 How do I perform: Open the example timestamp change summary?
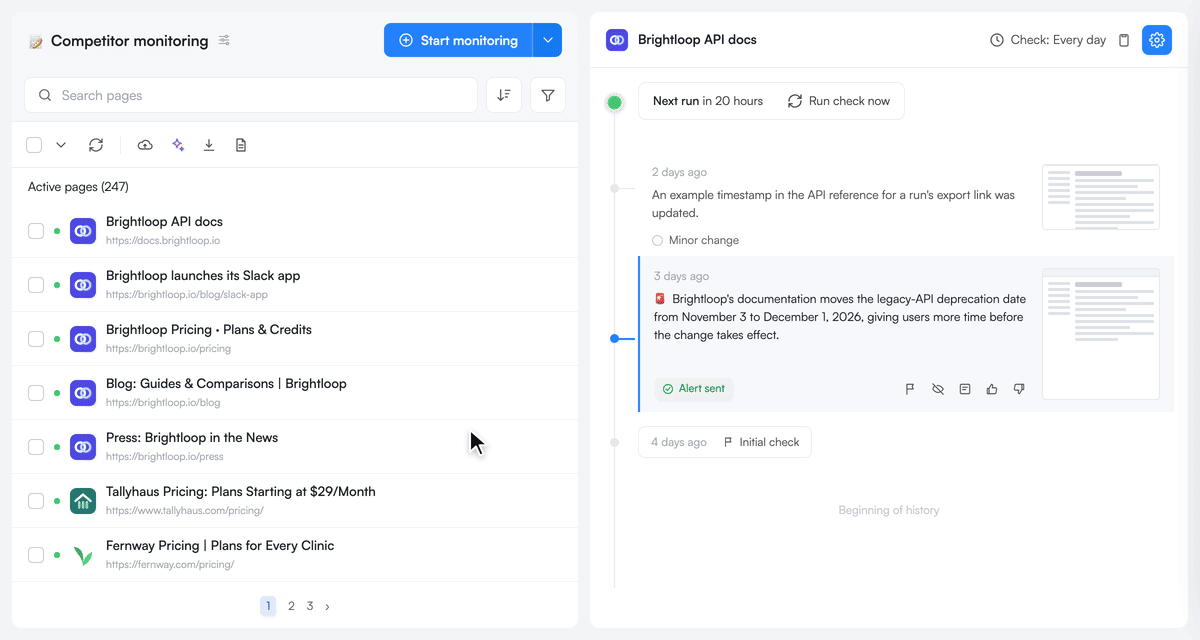[833, 204]
